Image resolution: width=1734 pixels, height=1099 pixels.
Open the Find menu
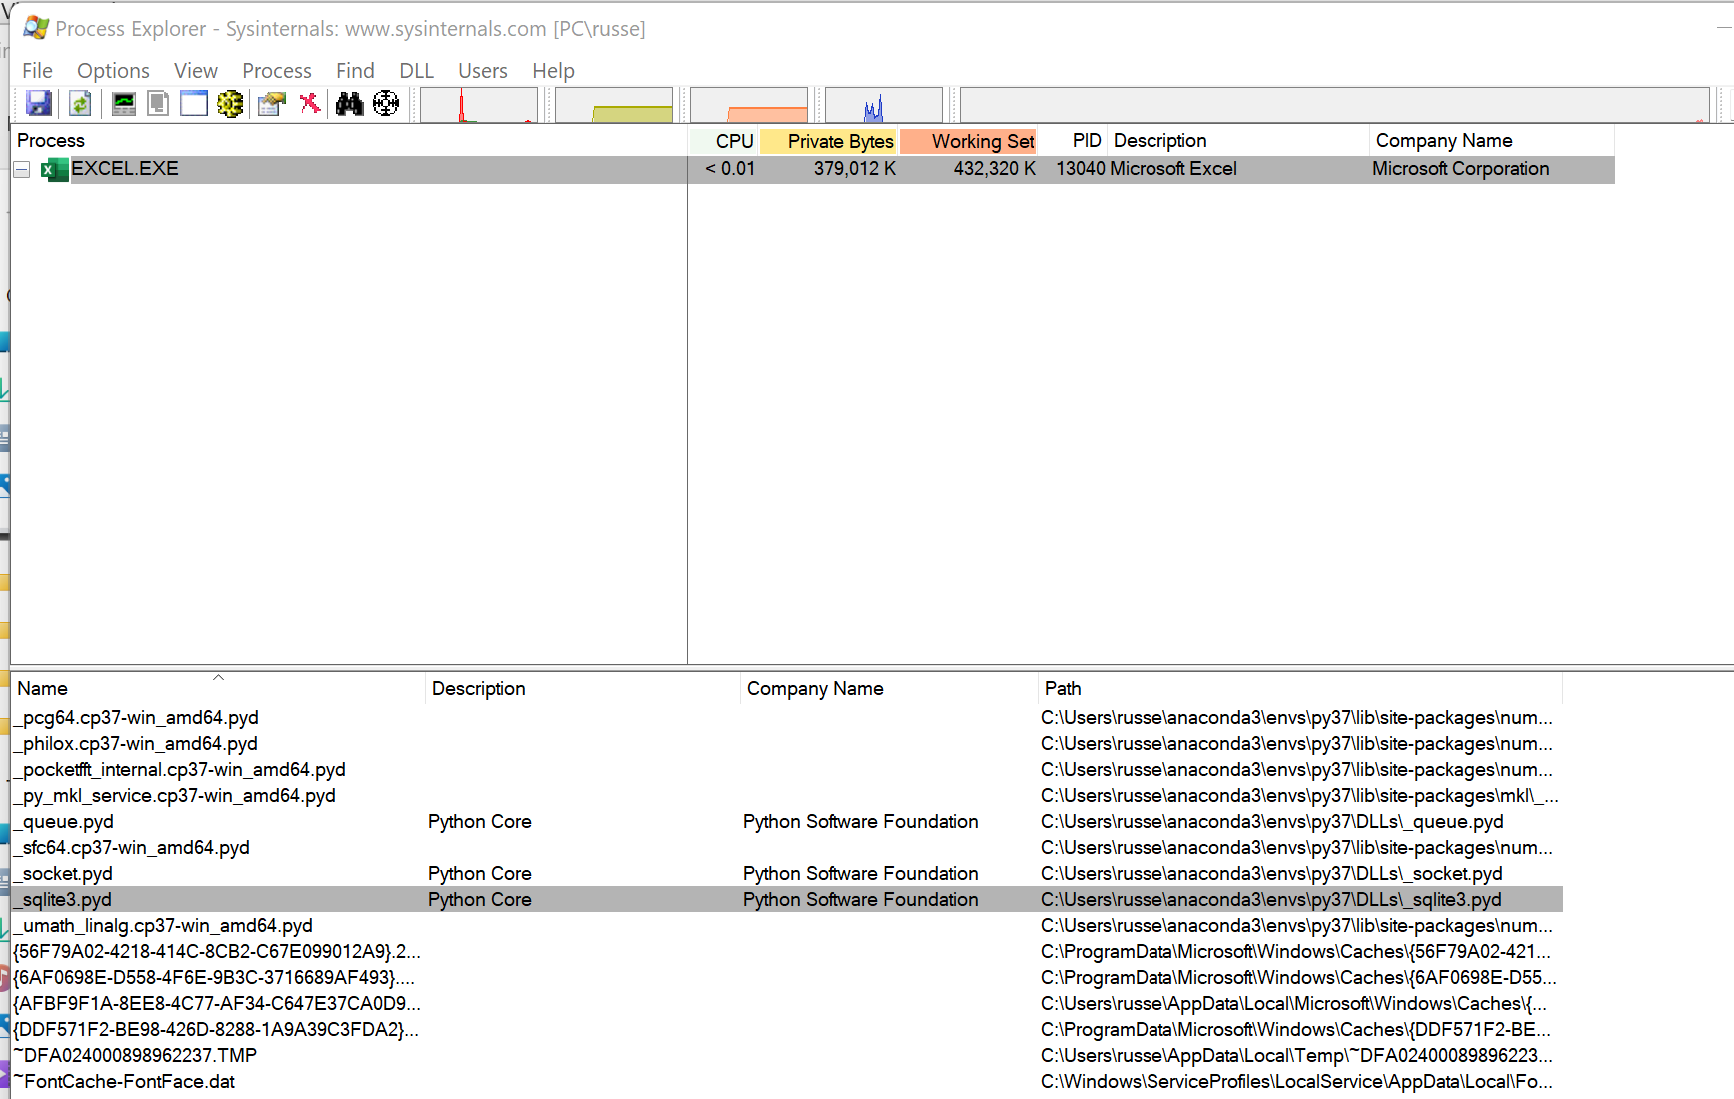(x=355, y=71)
